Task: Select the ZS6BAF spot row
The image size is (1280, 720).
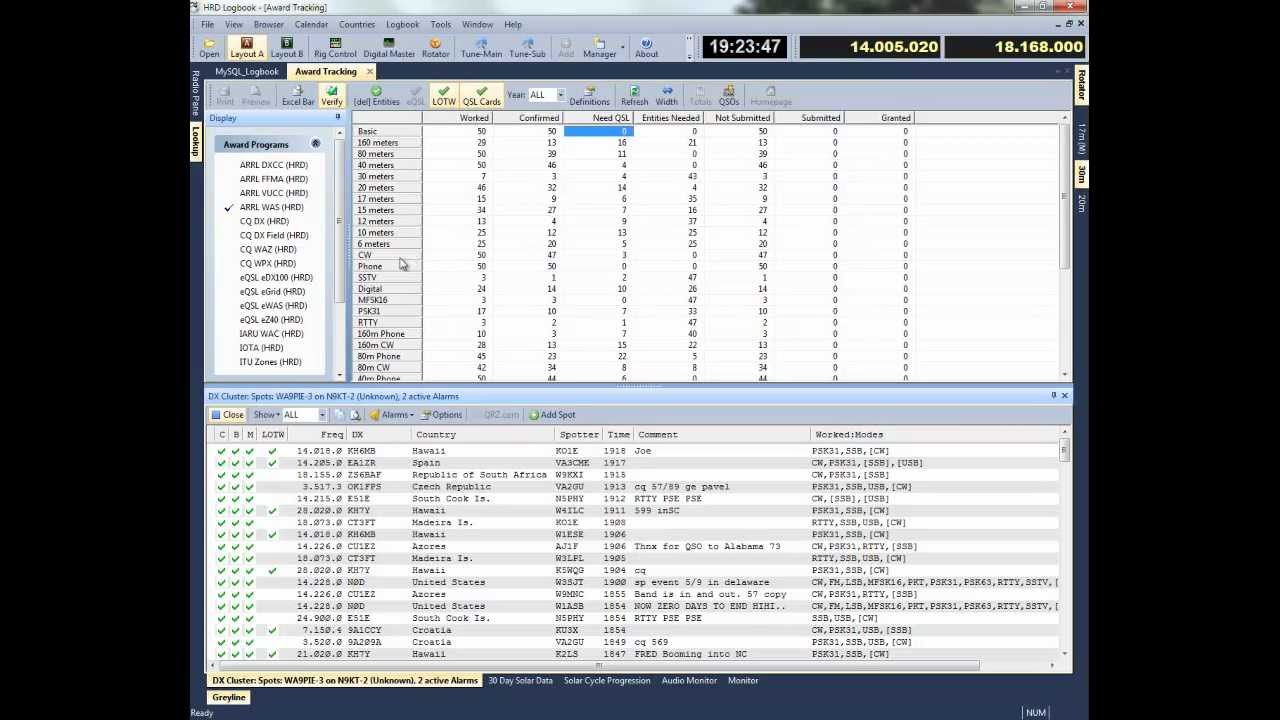Action: pyautogui.click(x=635, y=475)
